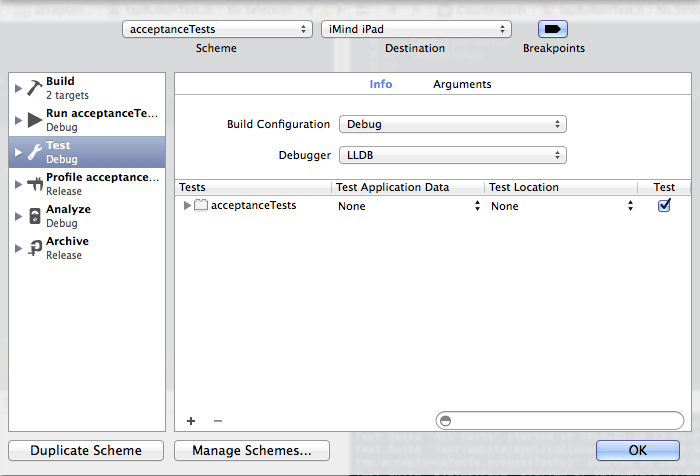Open the Destination popup showing iMind iPad
Screen dimensions: 700x476
pos(416,29)
